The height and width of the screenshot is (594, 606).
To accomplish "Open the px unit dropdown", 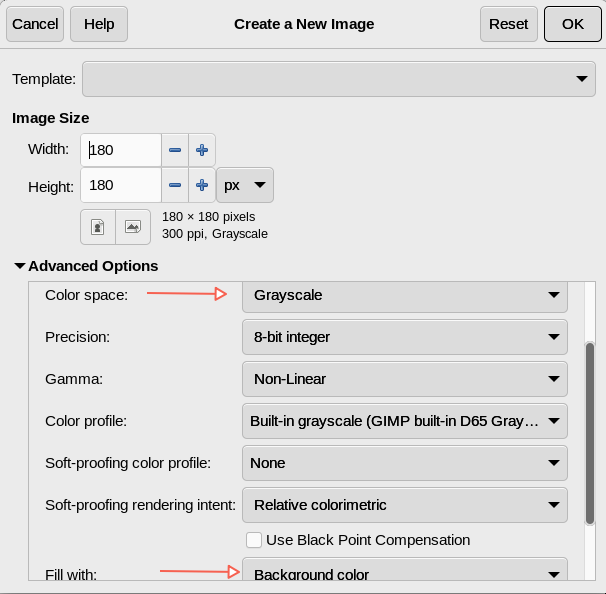I will (245, 185).
